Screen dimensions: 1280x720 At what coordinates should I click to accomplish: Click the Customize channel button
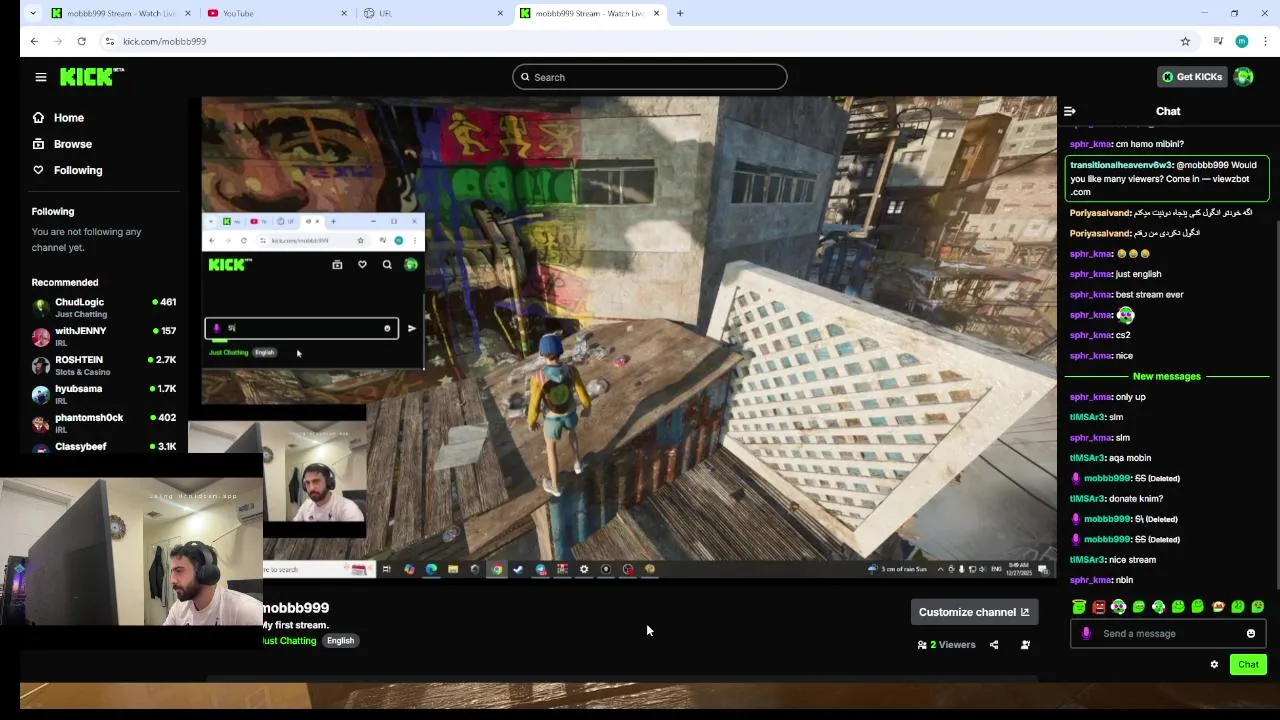pos(973,612)
